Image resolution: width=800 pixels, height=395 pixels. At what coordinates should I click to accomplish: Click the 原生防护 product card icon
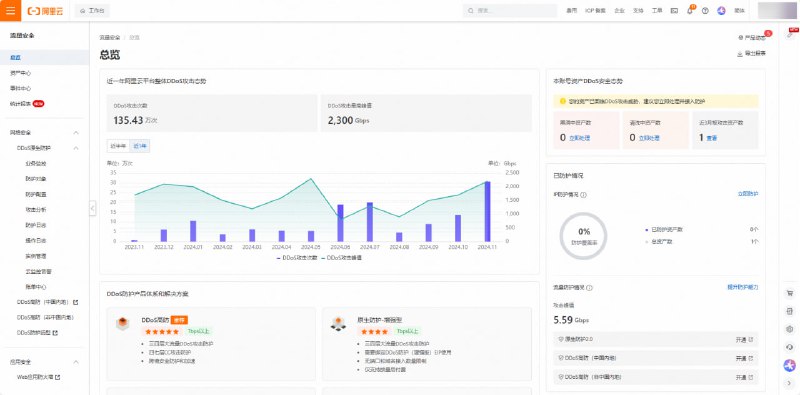point(338,324)
